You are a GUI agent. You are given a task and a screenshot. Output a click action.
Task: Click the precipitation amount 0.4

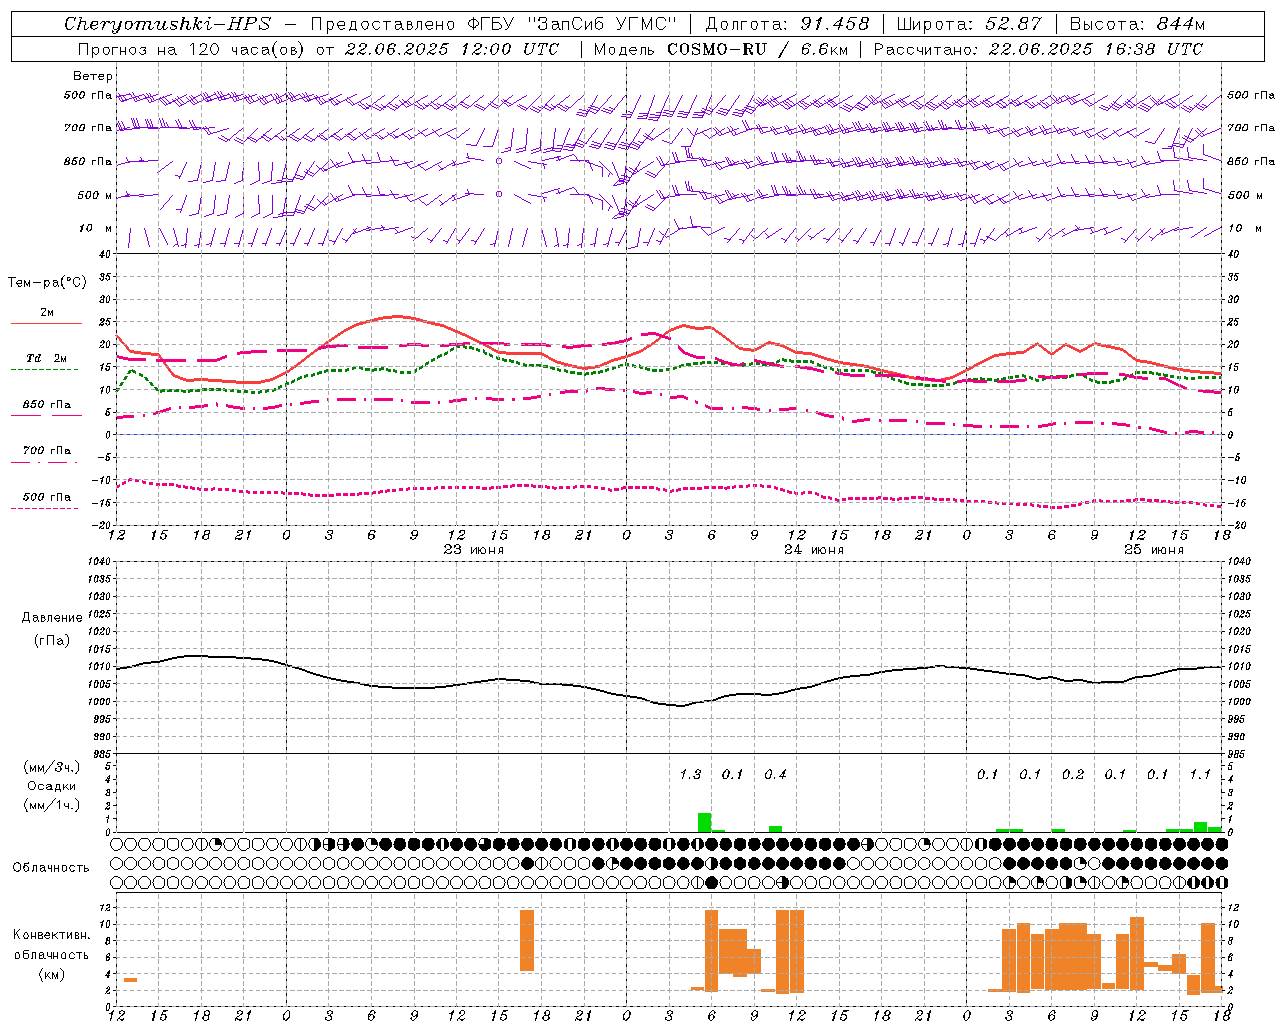(x=775, y=774)
